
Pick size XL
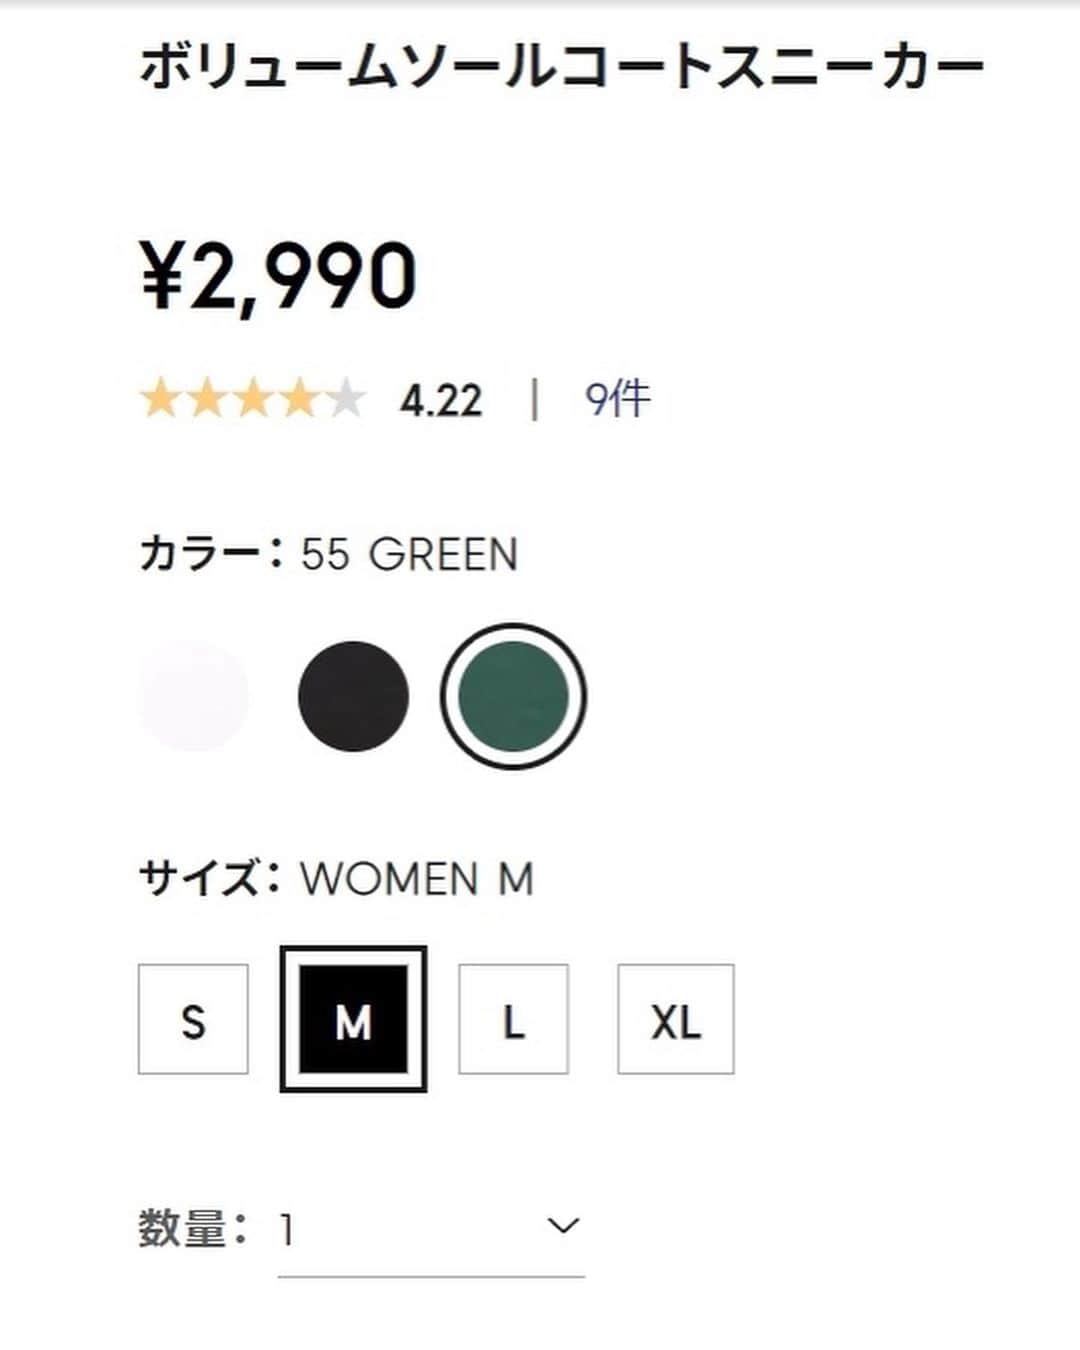[676, 1019]
